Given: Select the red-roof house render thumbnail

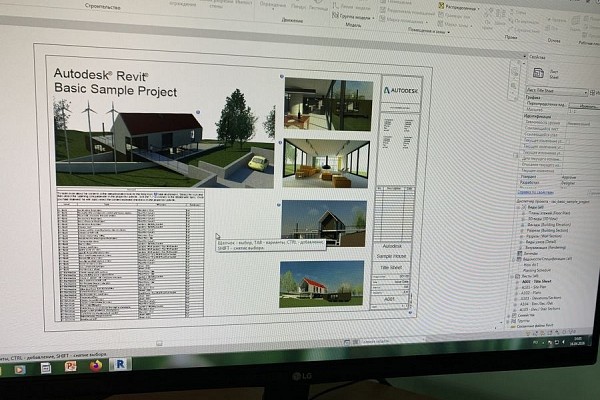Looking at the screenshot, I should tap(322, 283).
